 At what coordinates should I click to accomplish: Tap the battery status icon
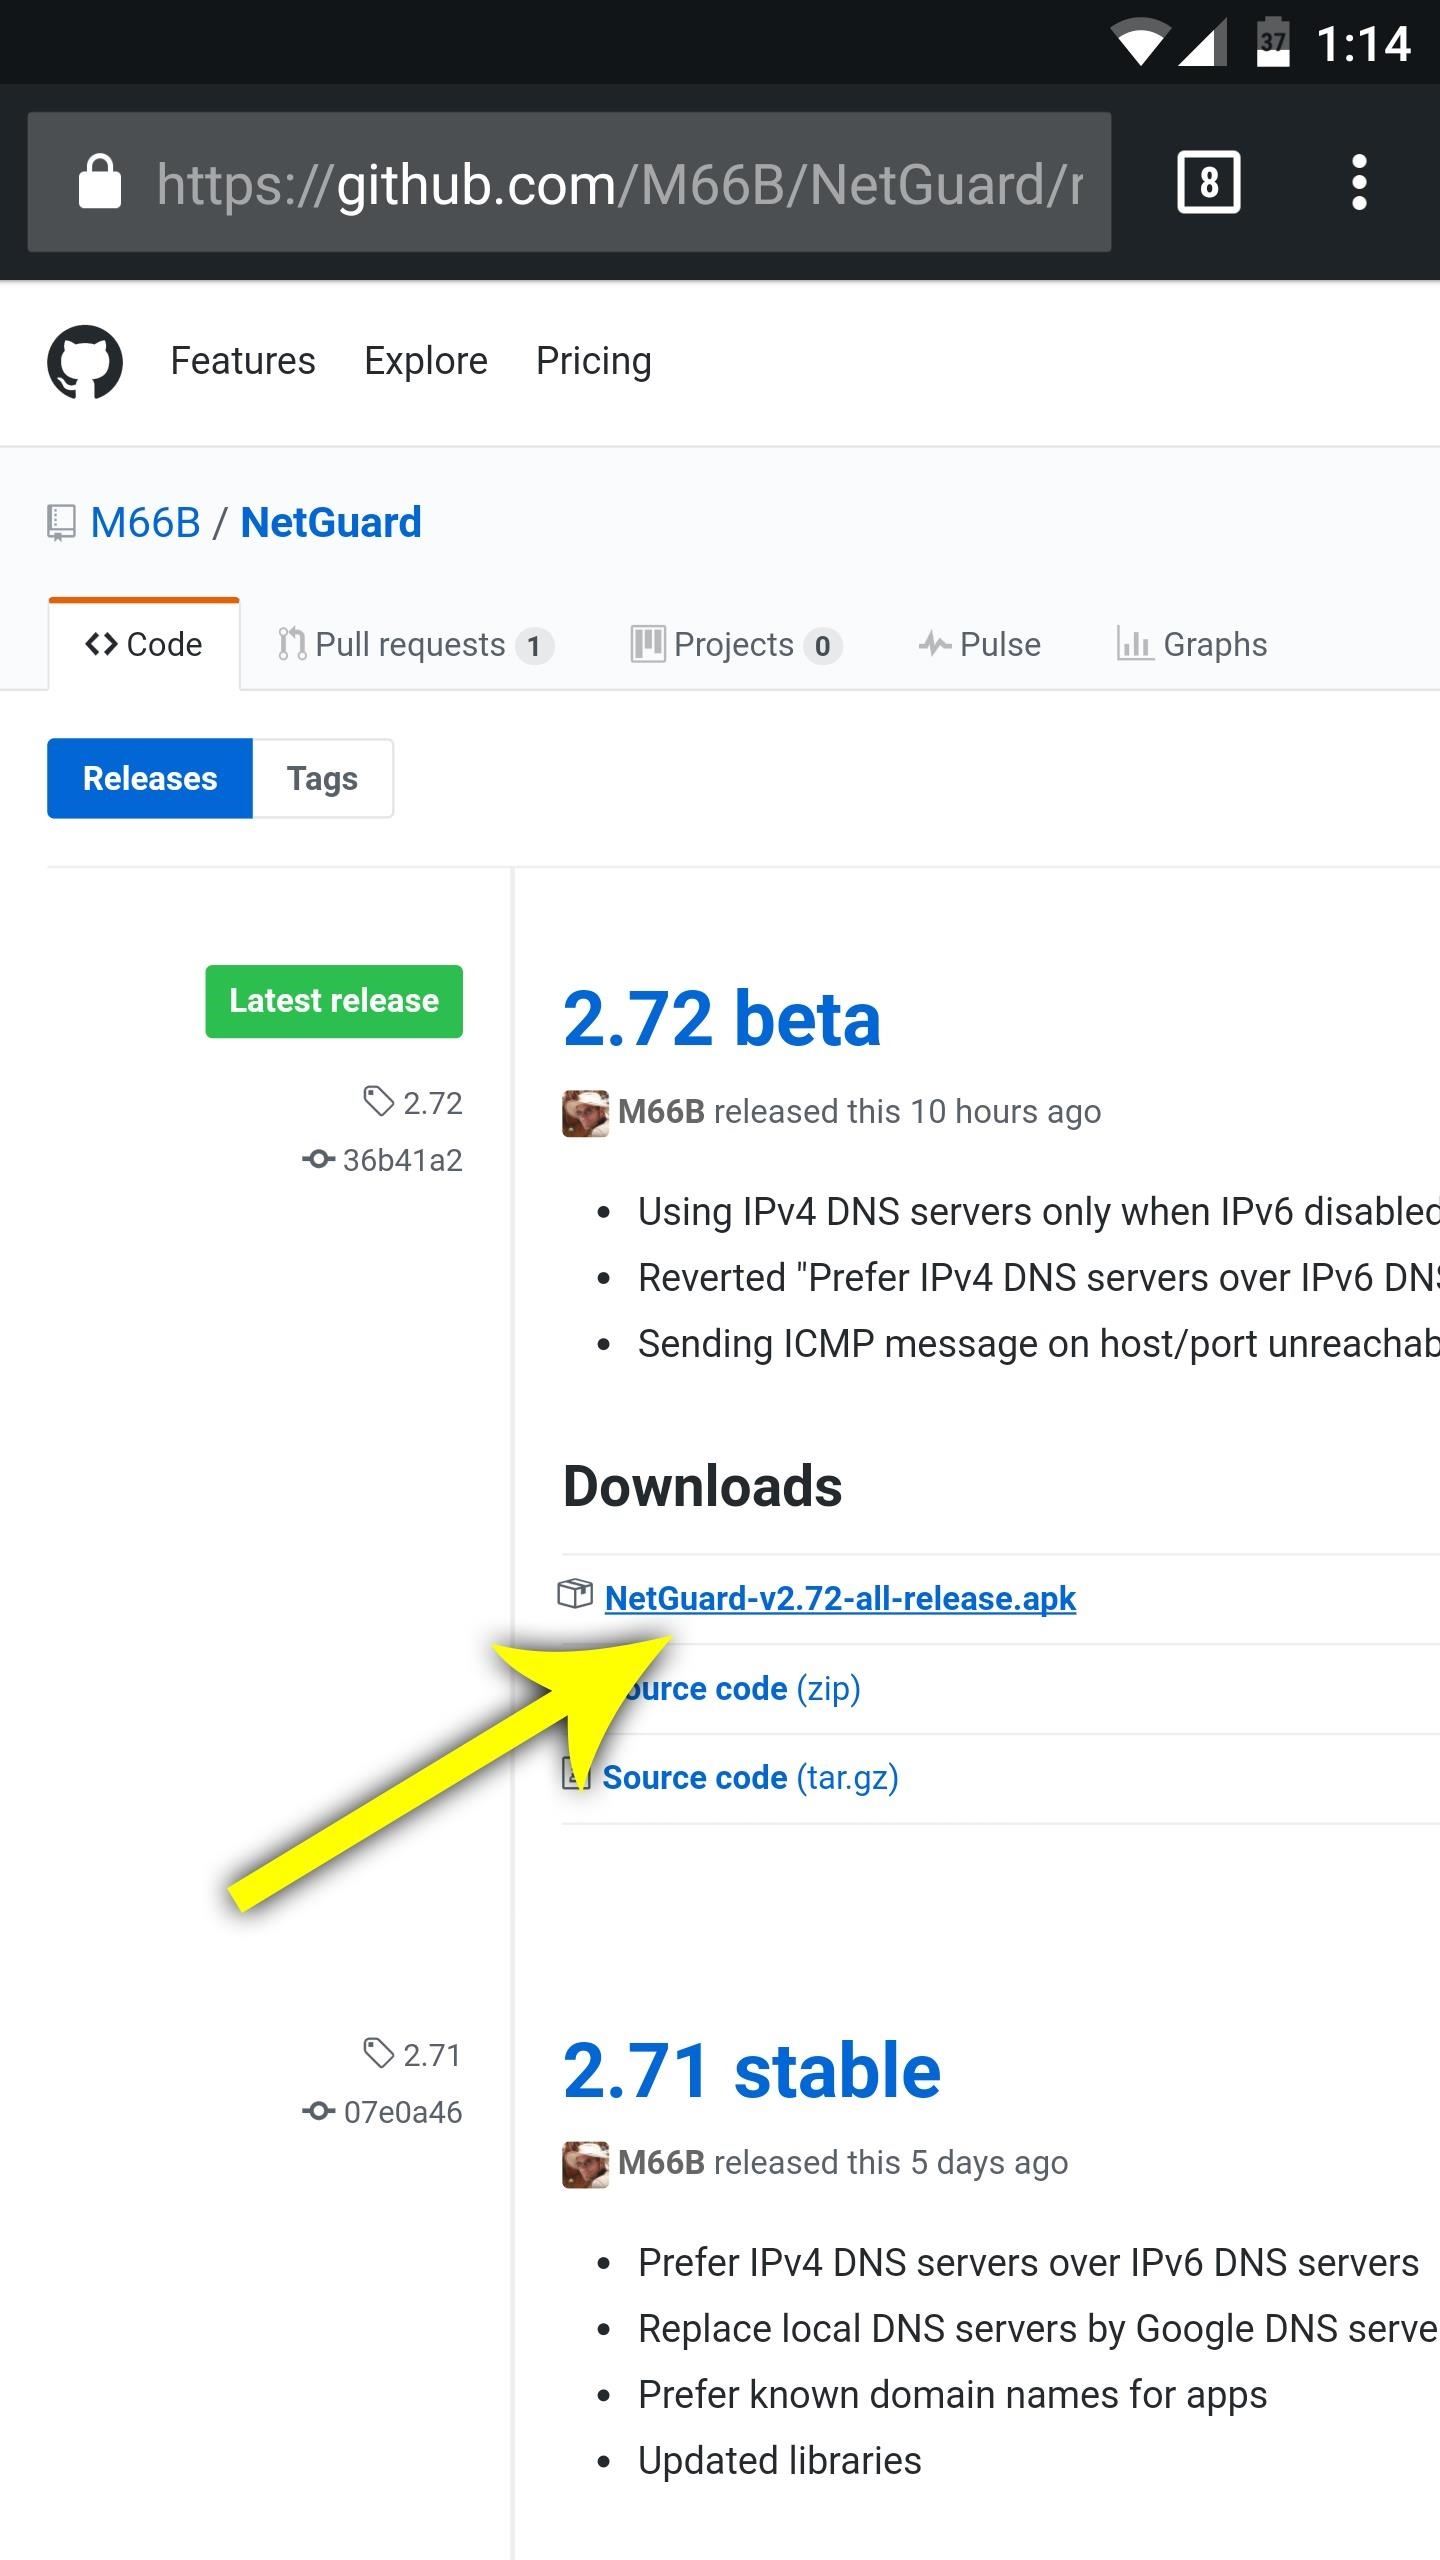click(x=1273, y=42)
